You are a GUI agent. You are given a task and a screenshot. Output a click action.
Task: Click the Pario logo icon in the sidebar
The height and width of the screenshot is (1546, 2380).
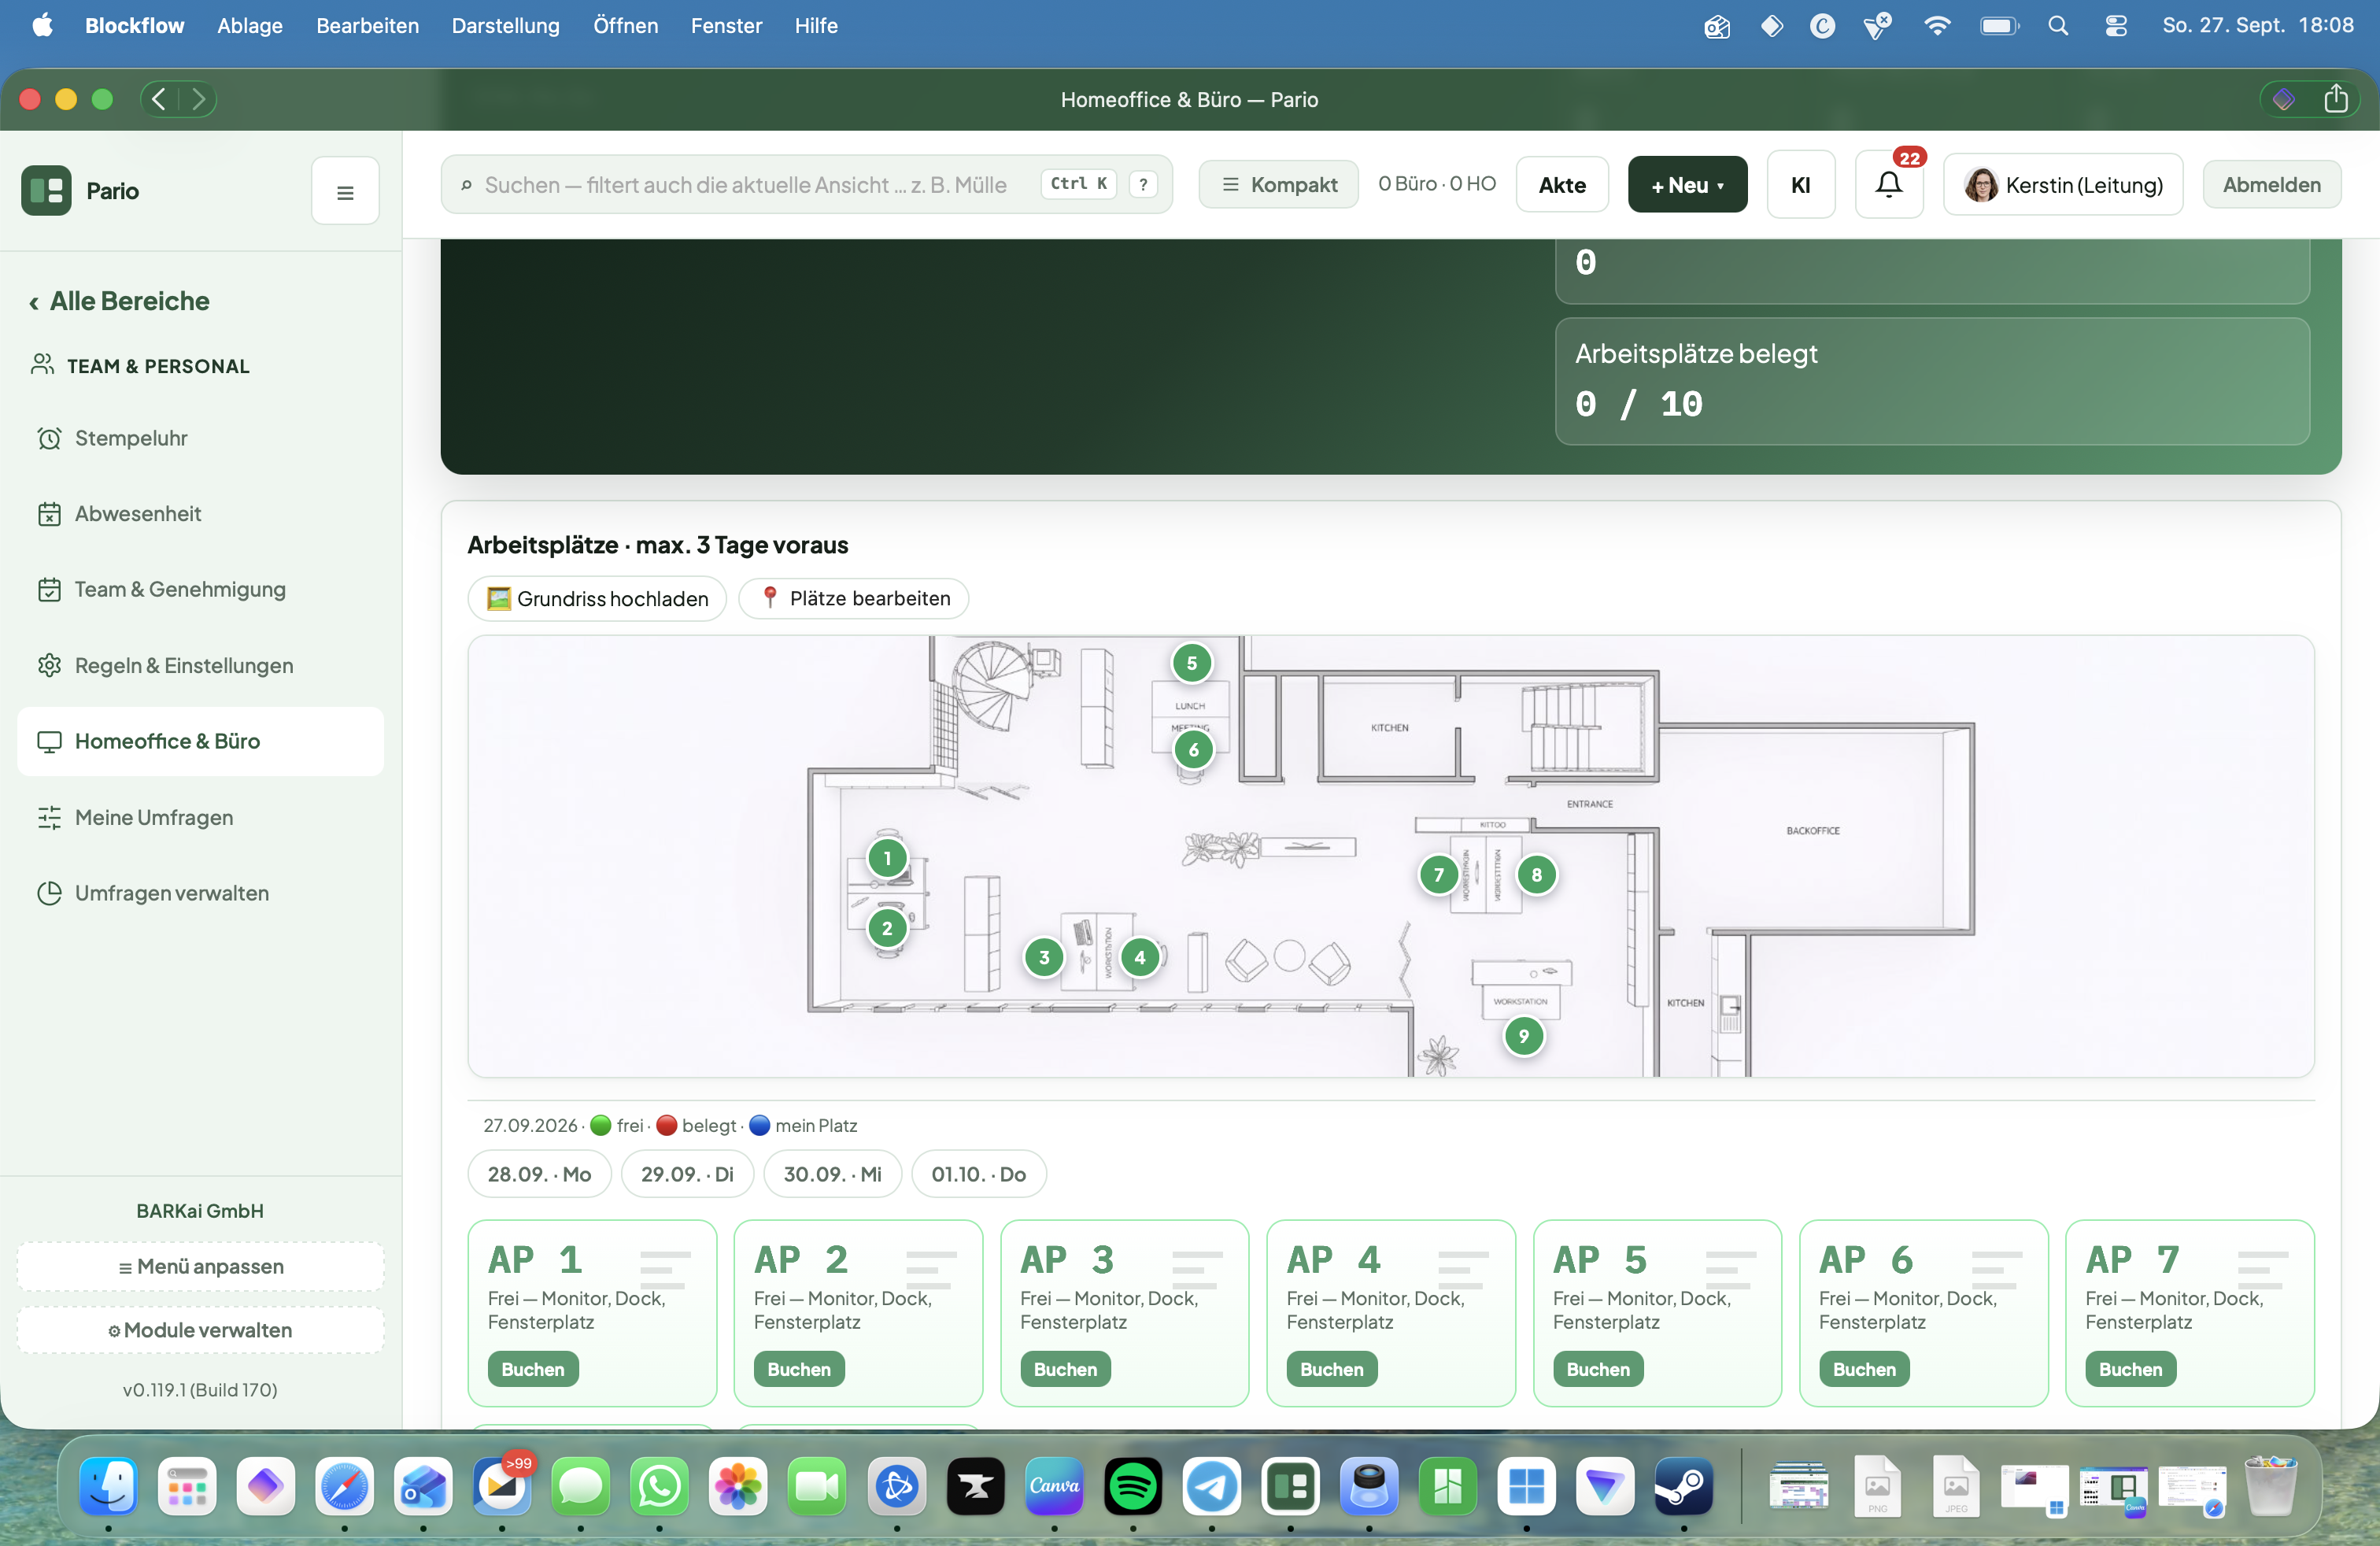[46, 190]
